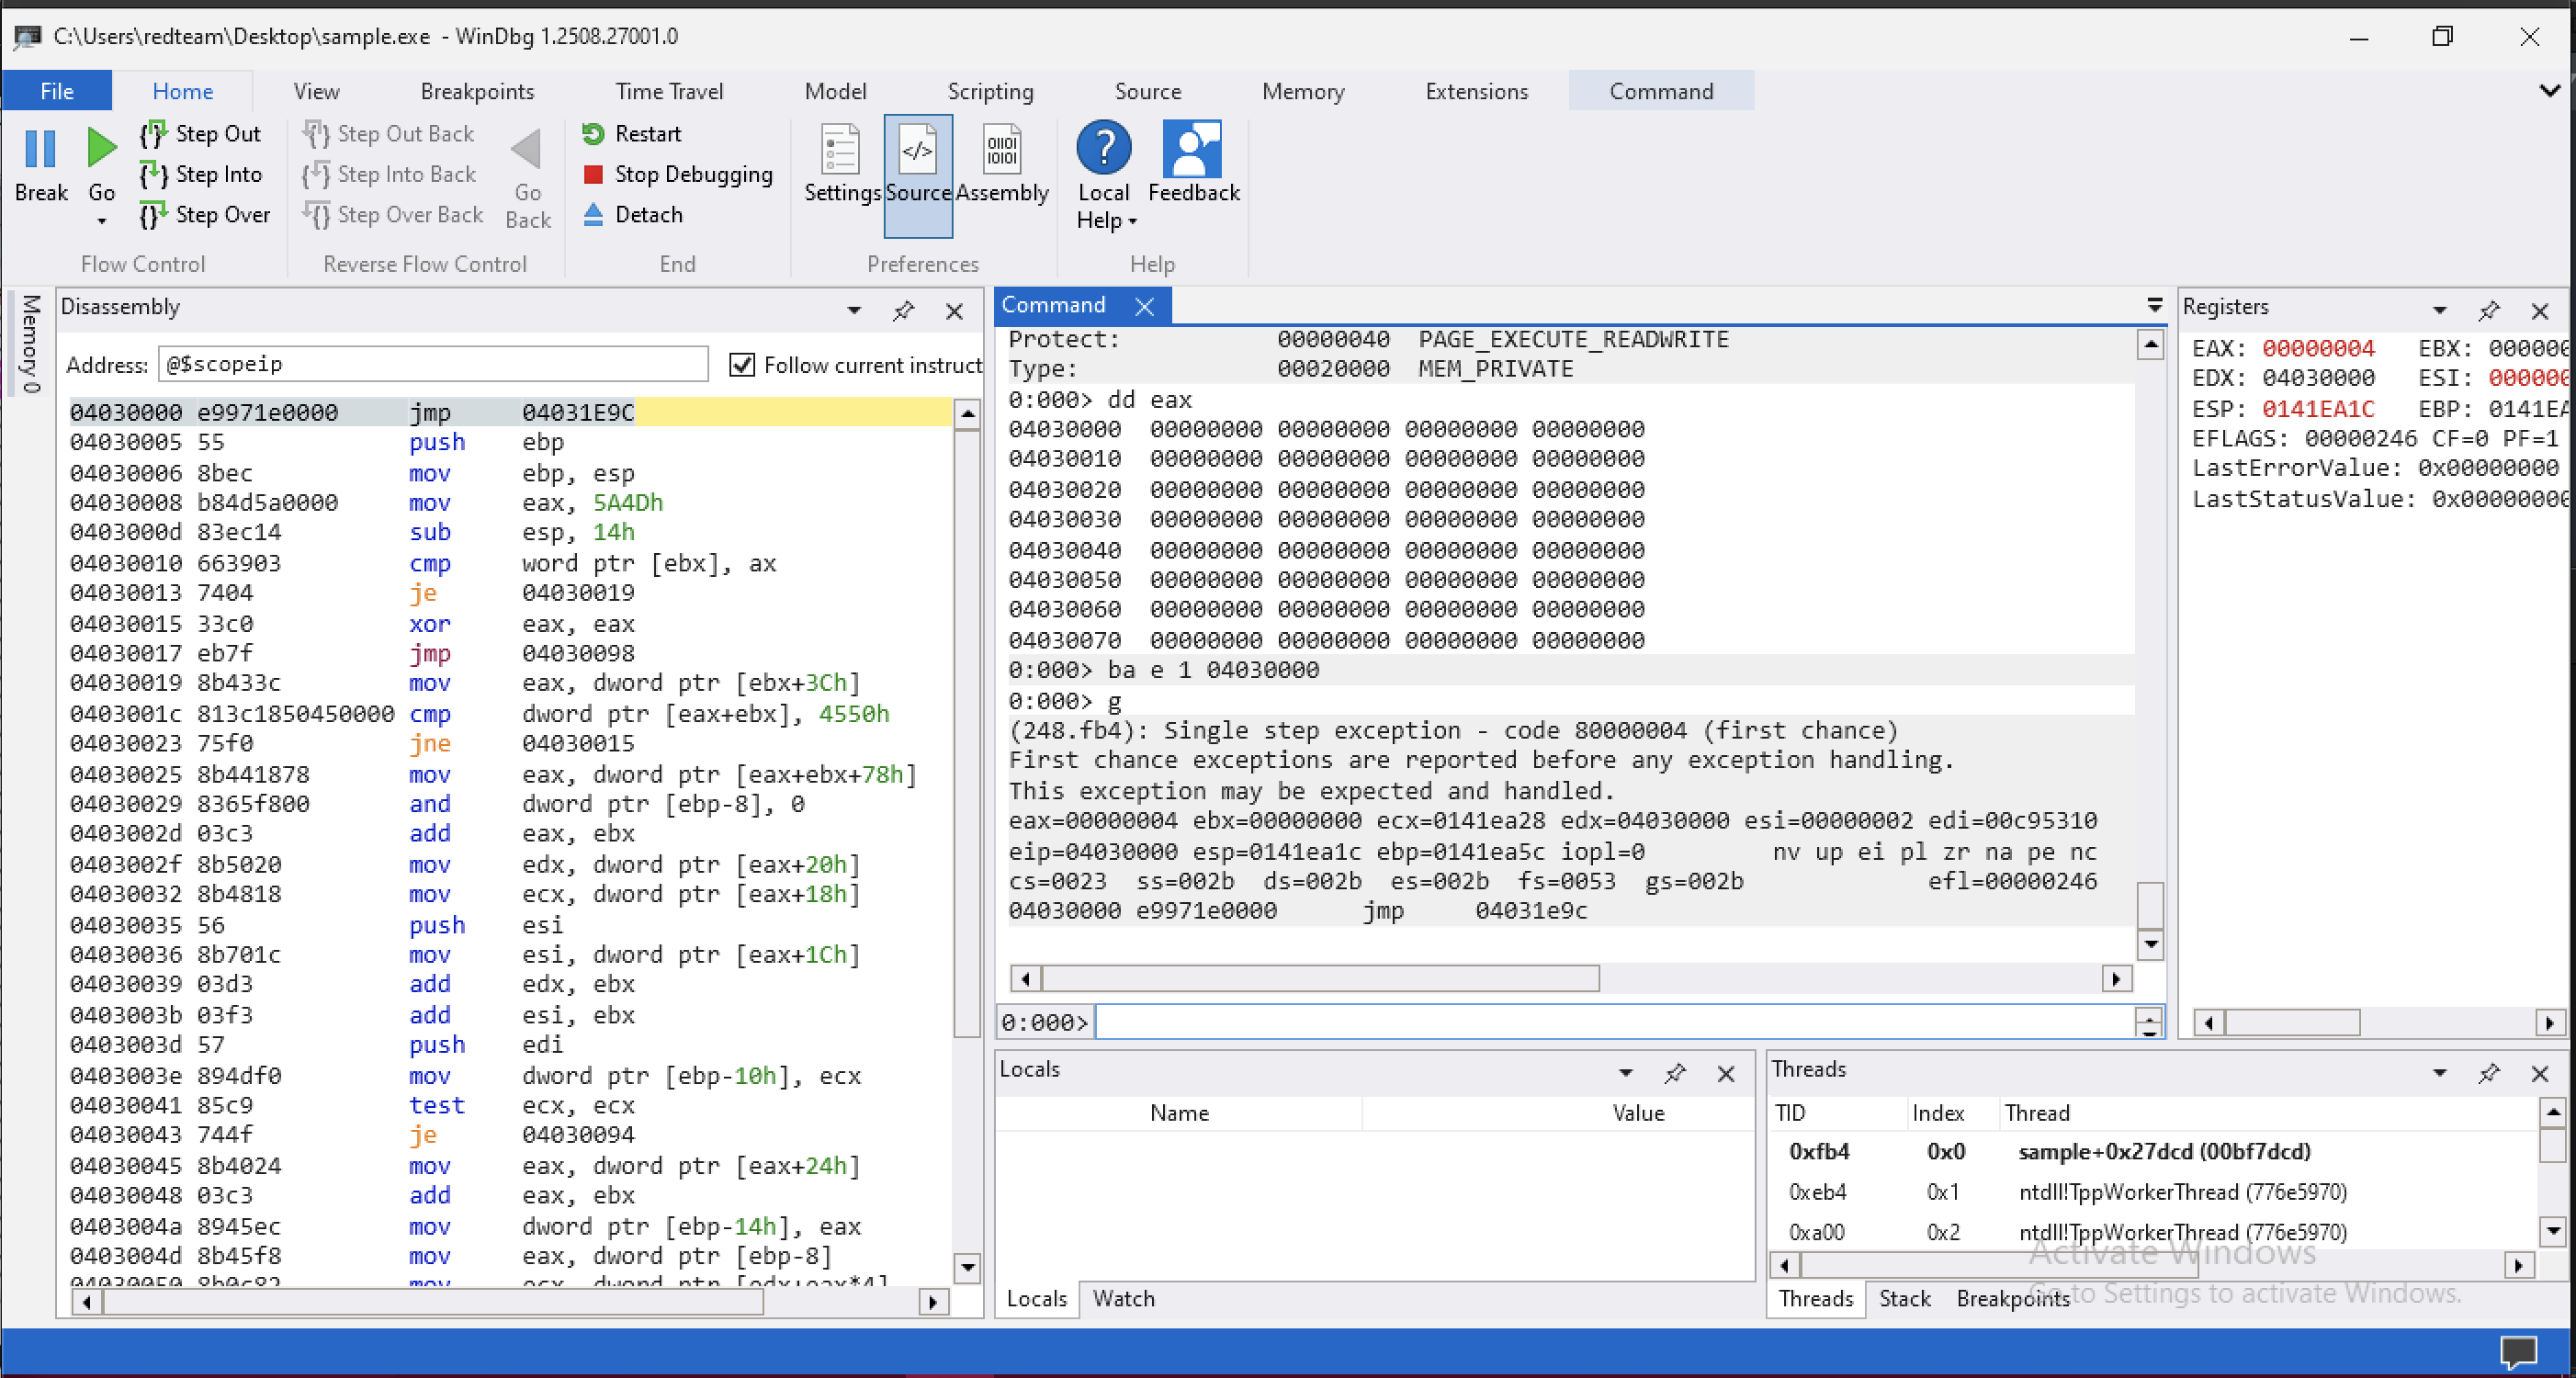
Task: Click Step Into in Flow Control
Action: click(201, 174)
